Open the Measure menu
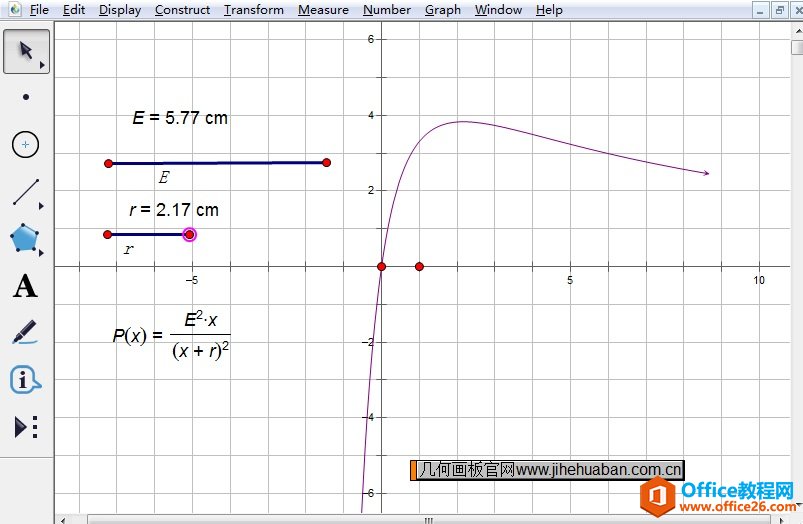 coord(323,10)
